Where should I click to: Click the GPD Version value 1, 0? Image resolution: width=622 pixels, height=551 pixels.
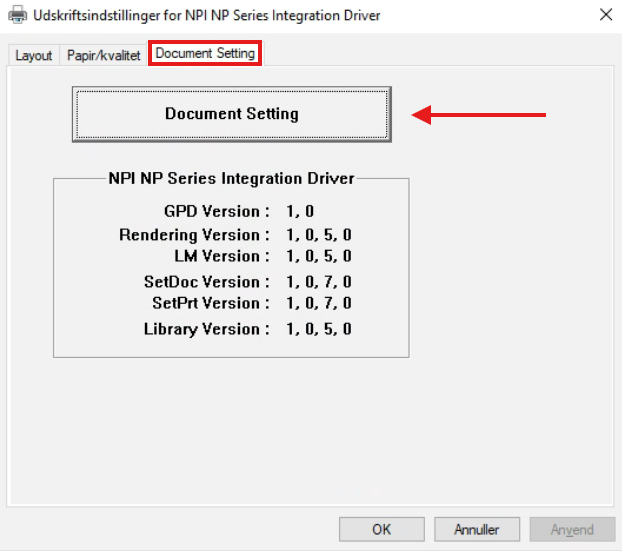[x=301, y=211]
